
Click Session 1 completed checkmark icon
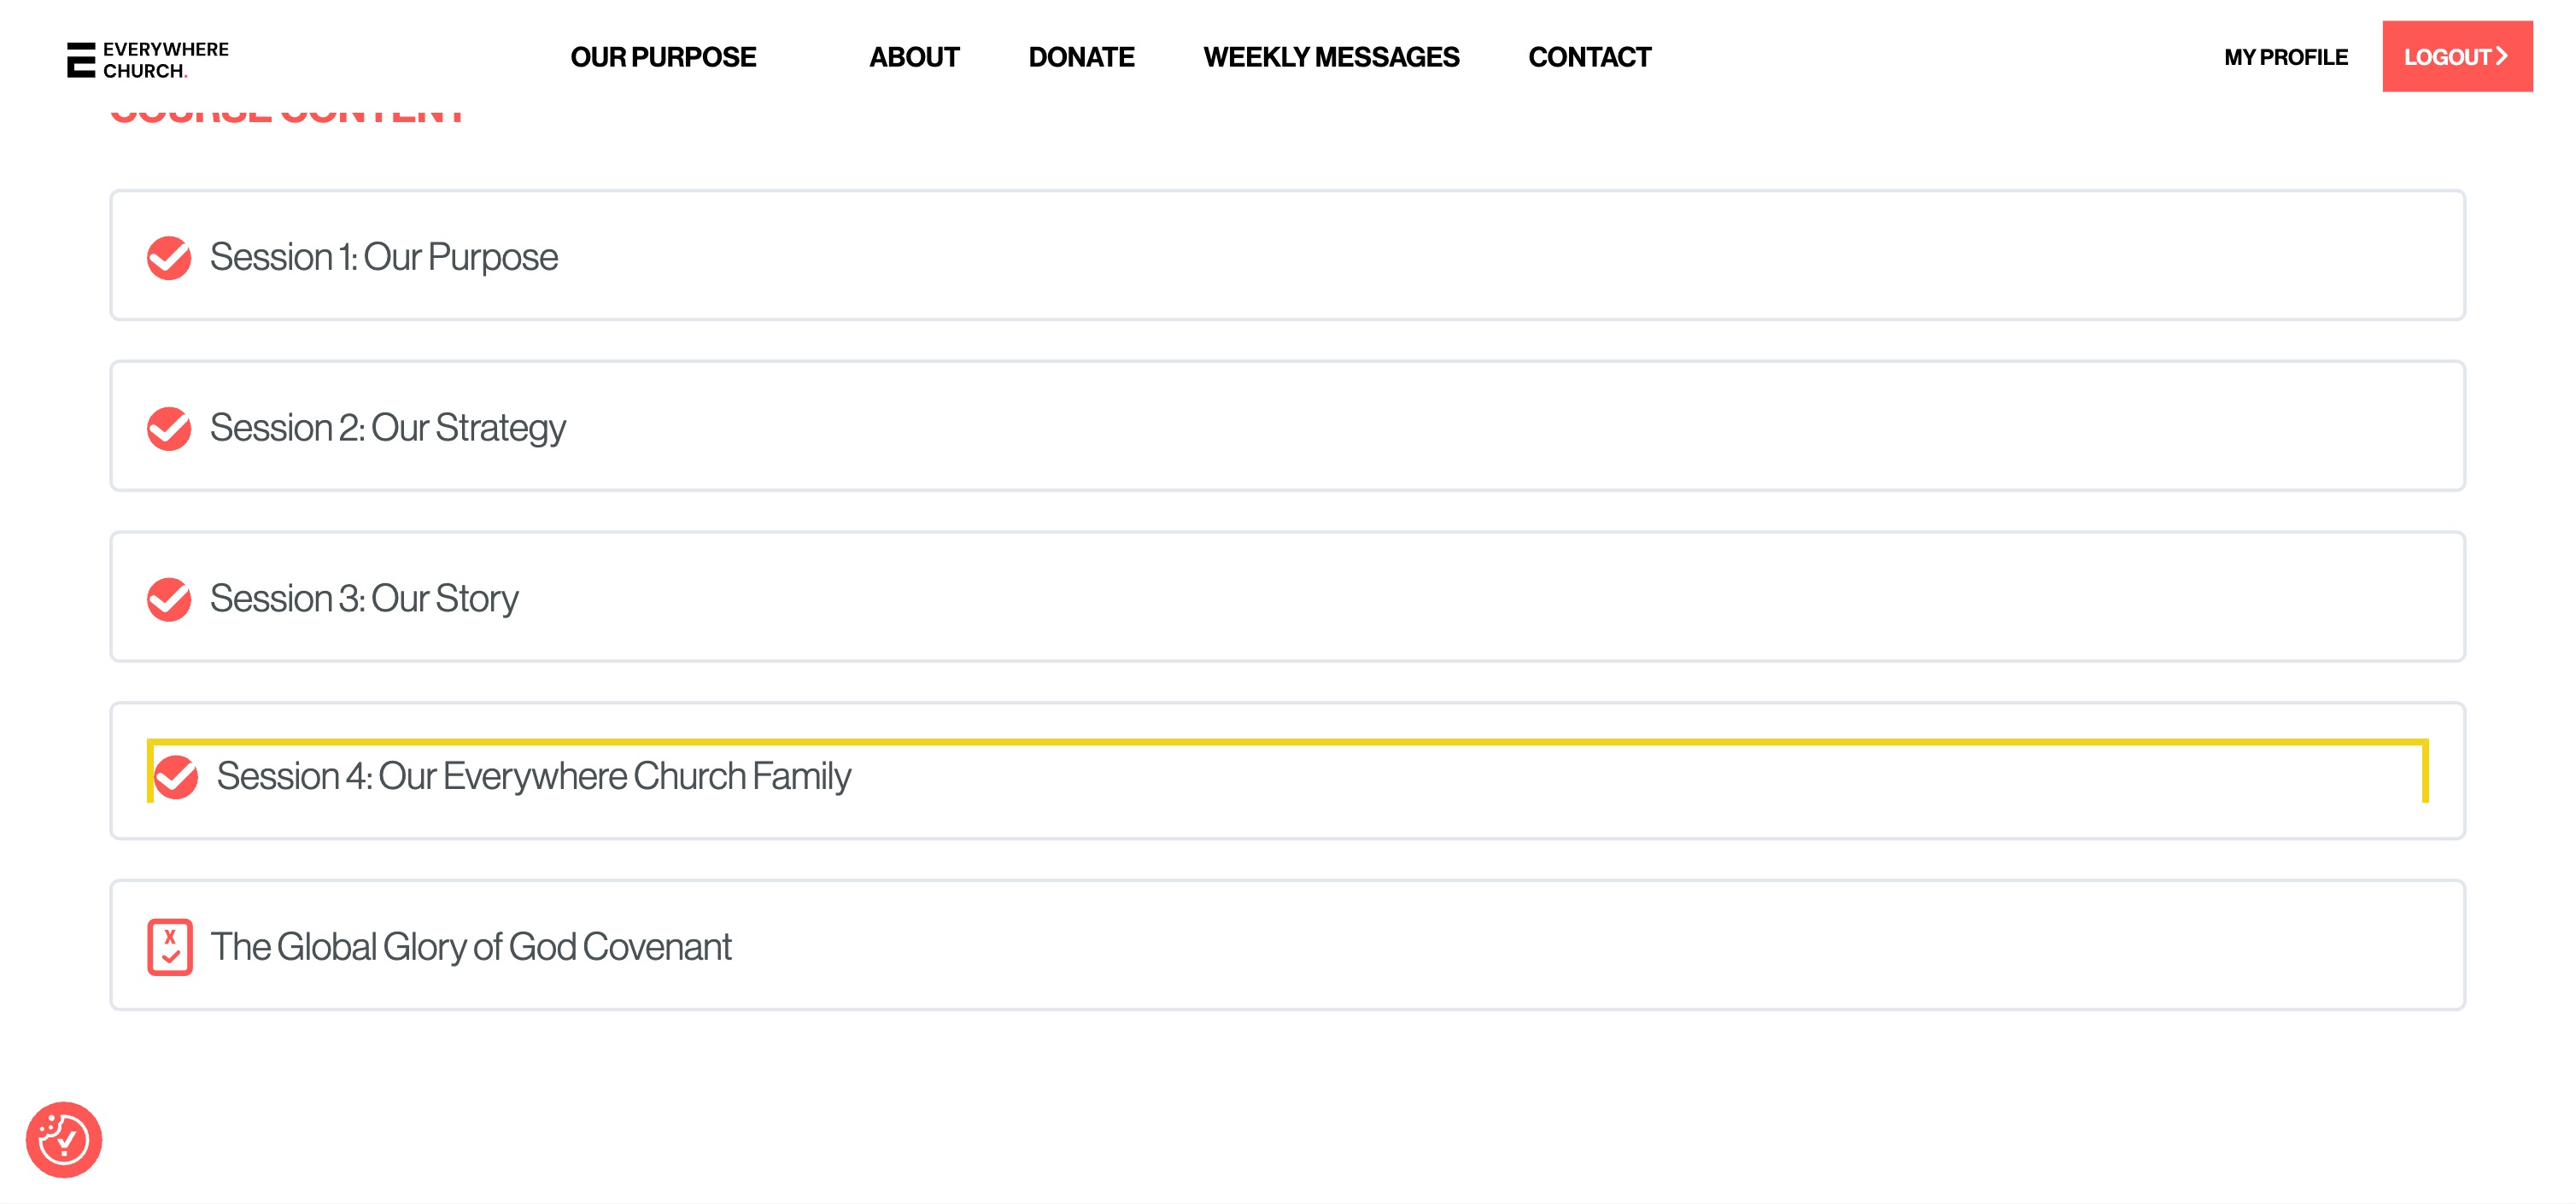[x=169, y=257]
